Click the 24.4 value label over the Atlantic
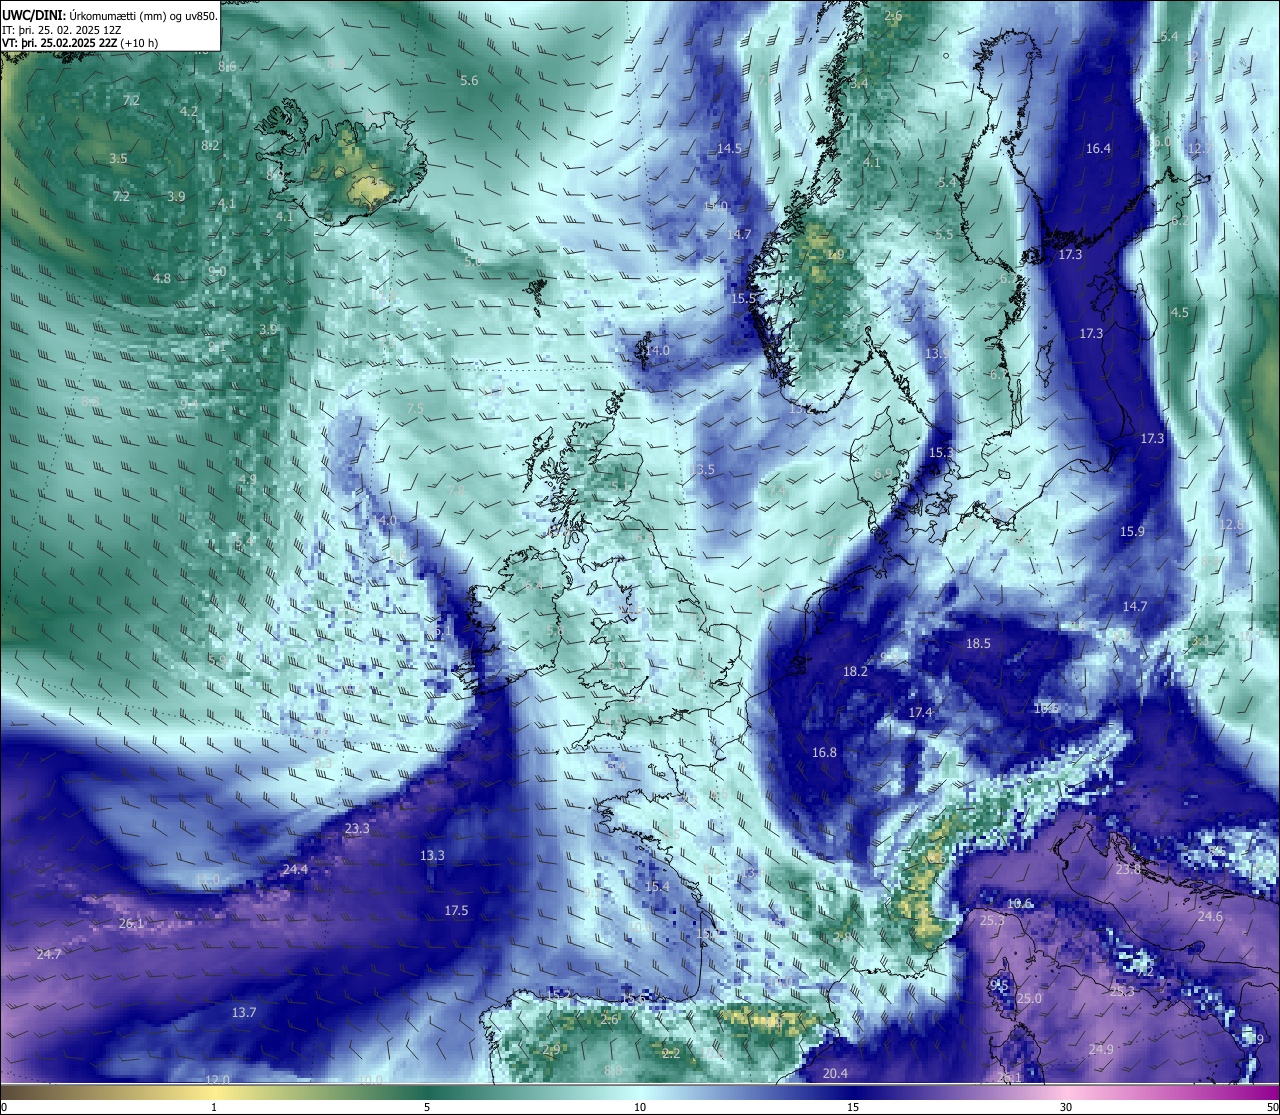The width and height of the screenshot is (1280, 1115). coord(295,869)
